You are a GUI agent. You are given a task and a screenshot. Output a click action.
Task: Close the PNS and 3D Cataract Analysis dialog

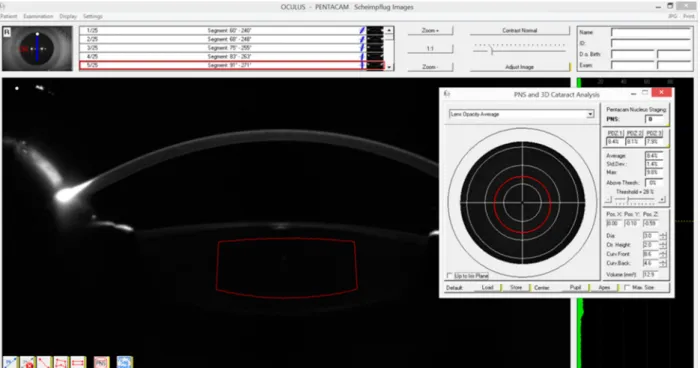pyautogui.click(x=661, y=92)
